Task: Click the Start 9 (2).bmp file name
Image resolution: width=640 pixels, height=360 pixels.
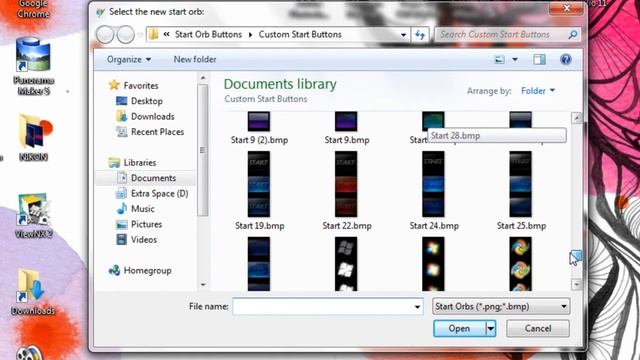Action: pyautogui.click(x=259, y=140)
